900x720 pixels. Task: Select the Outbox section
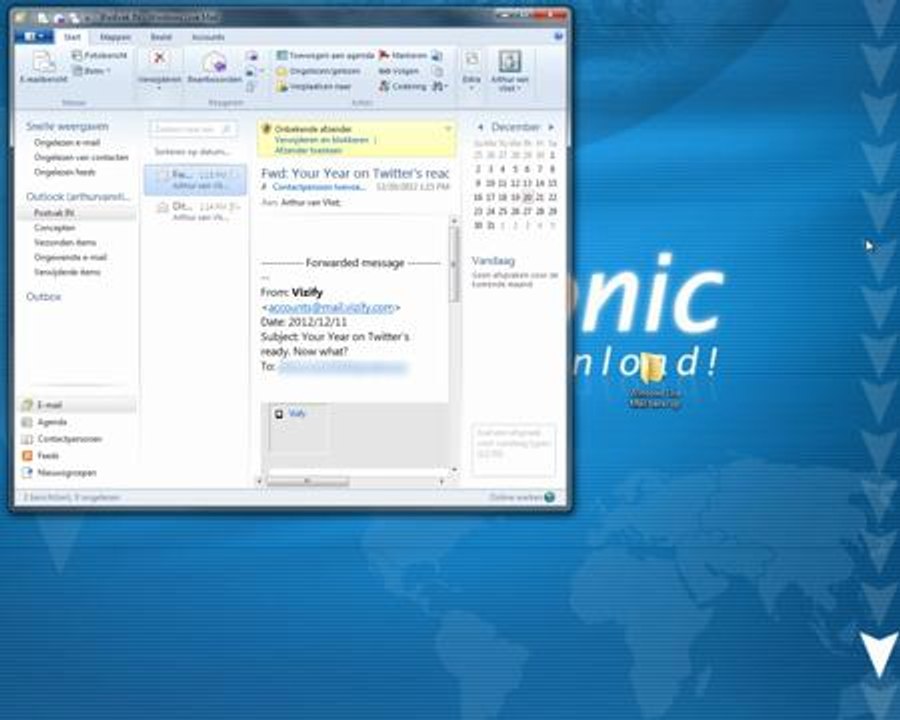click(x=44, y=297)
